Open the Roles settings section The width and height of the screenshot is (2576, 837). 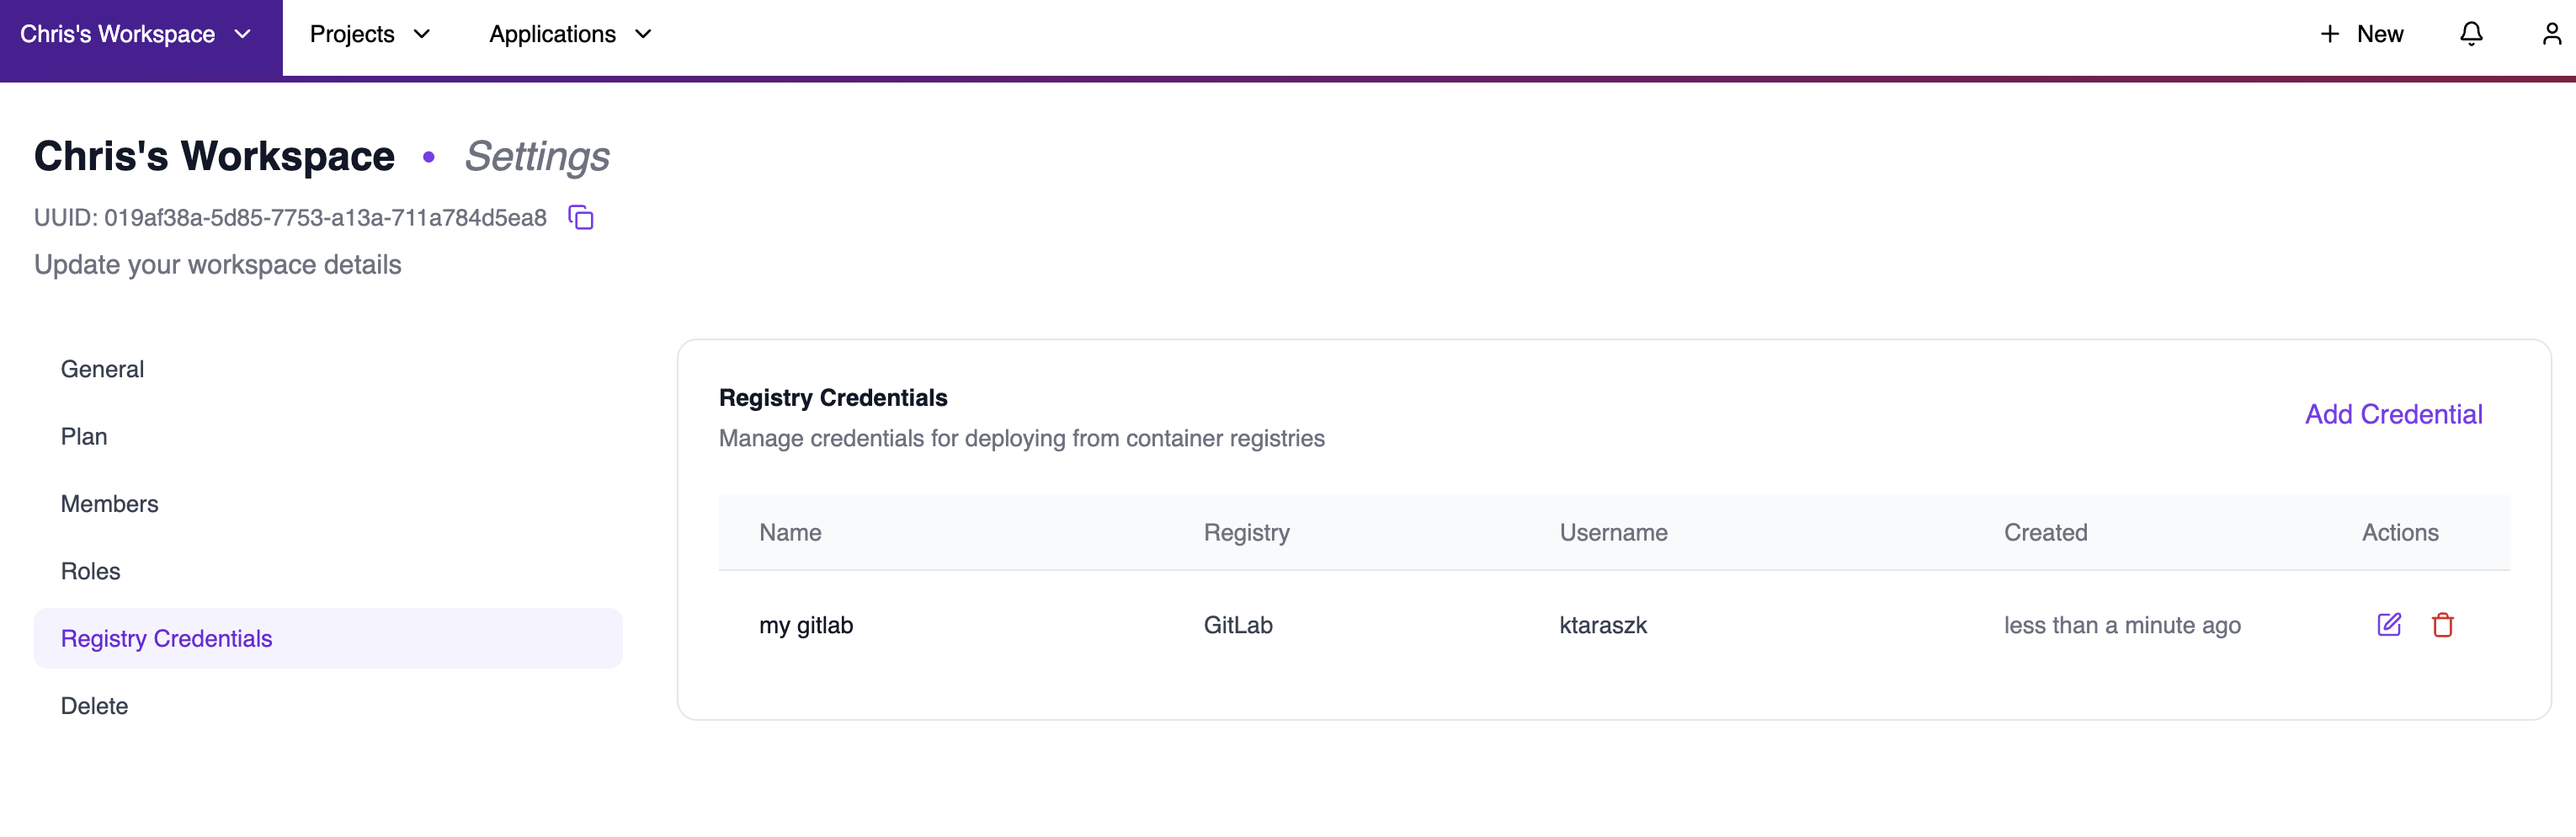(x=90, y=570)
